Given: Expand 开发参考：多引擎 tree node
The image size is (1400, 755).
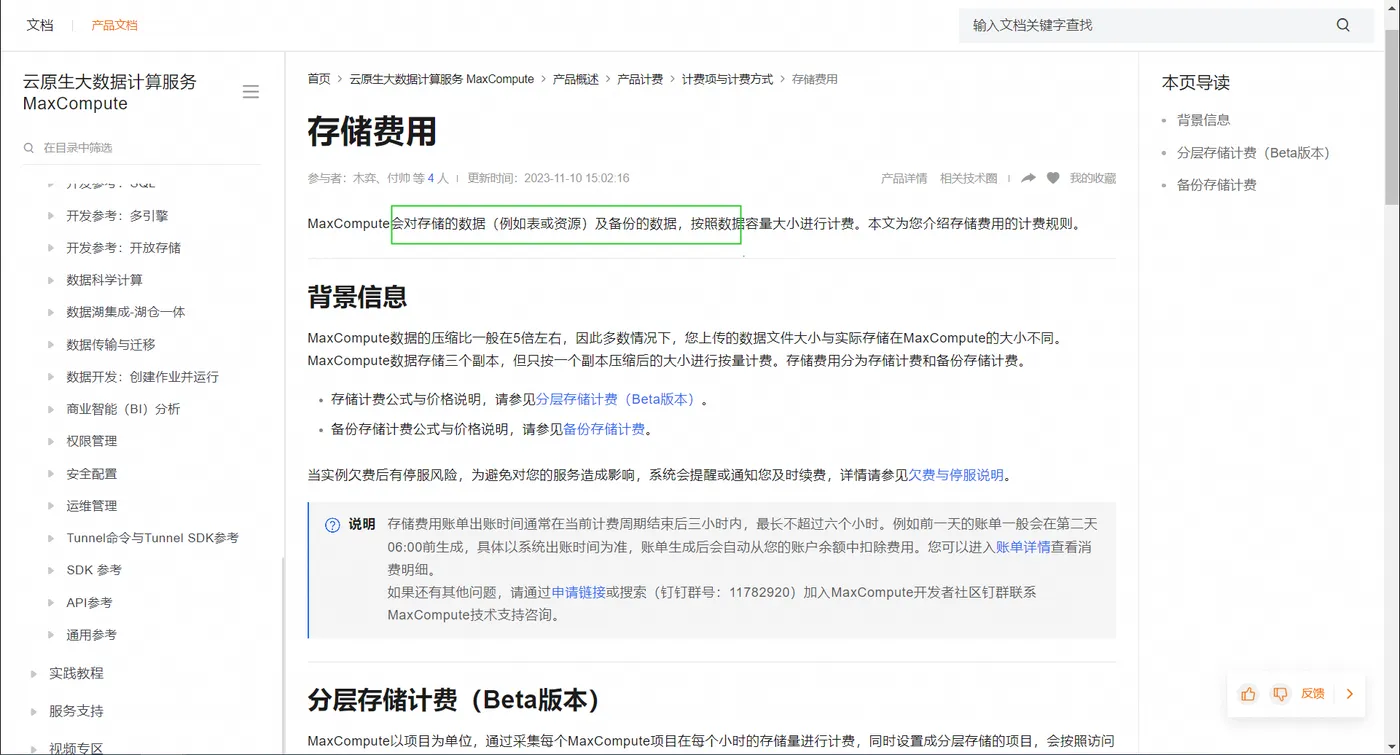Looking at the screenshot, I should point(51,215).
